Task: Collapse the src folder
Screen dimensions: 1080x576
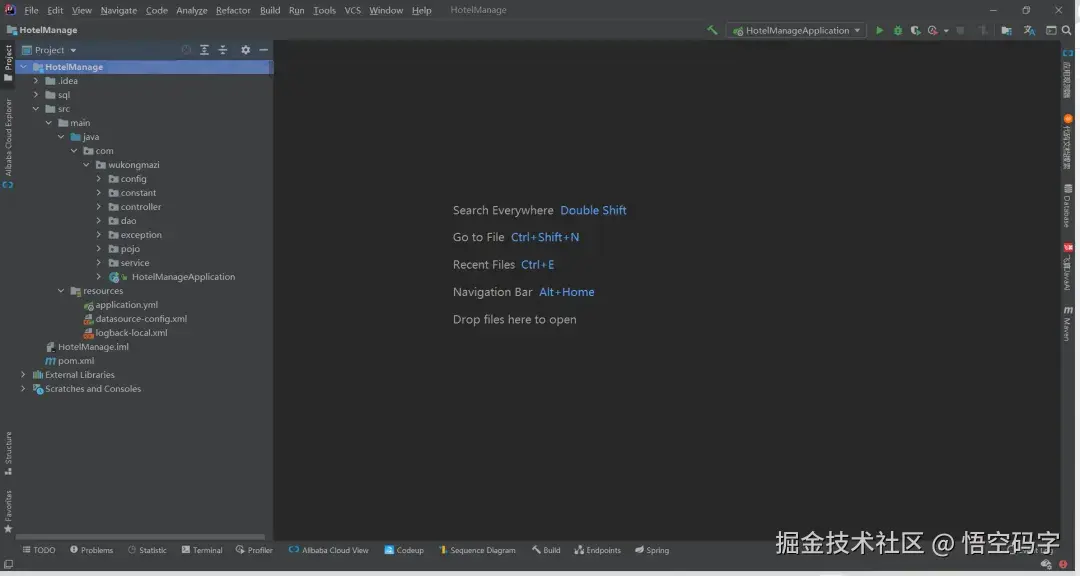Action: click(x=36, y=109)
